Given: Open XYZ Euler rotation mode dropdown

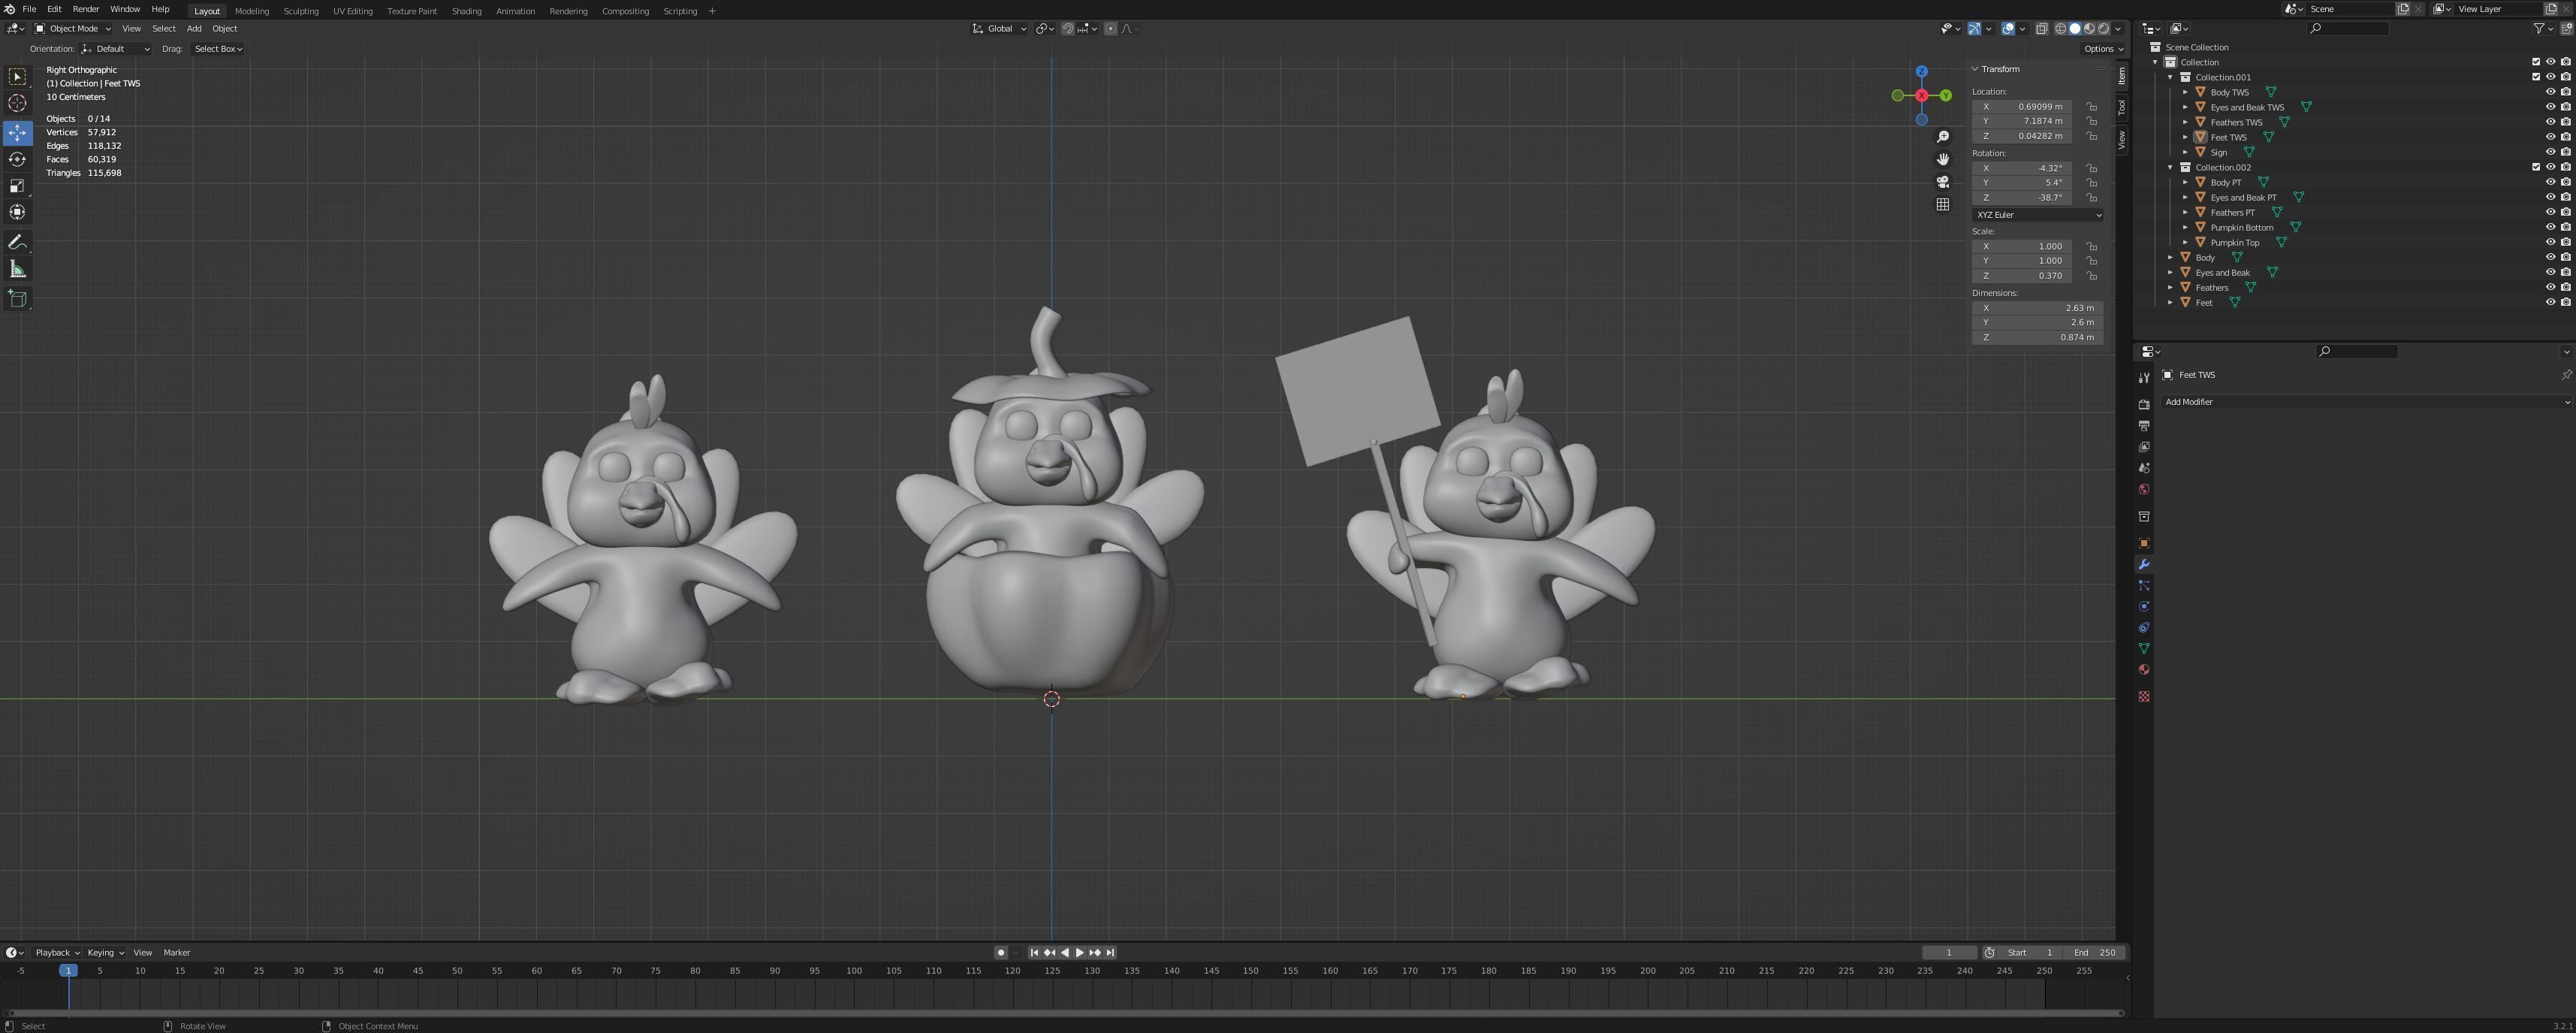Looking at the screenshot, I should click(2037, 215).
